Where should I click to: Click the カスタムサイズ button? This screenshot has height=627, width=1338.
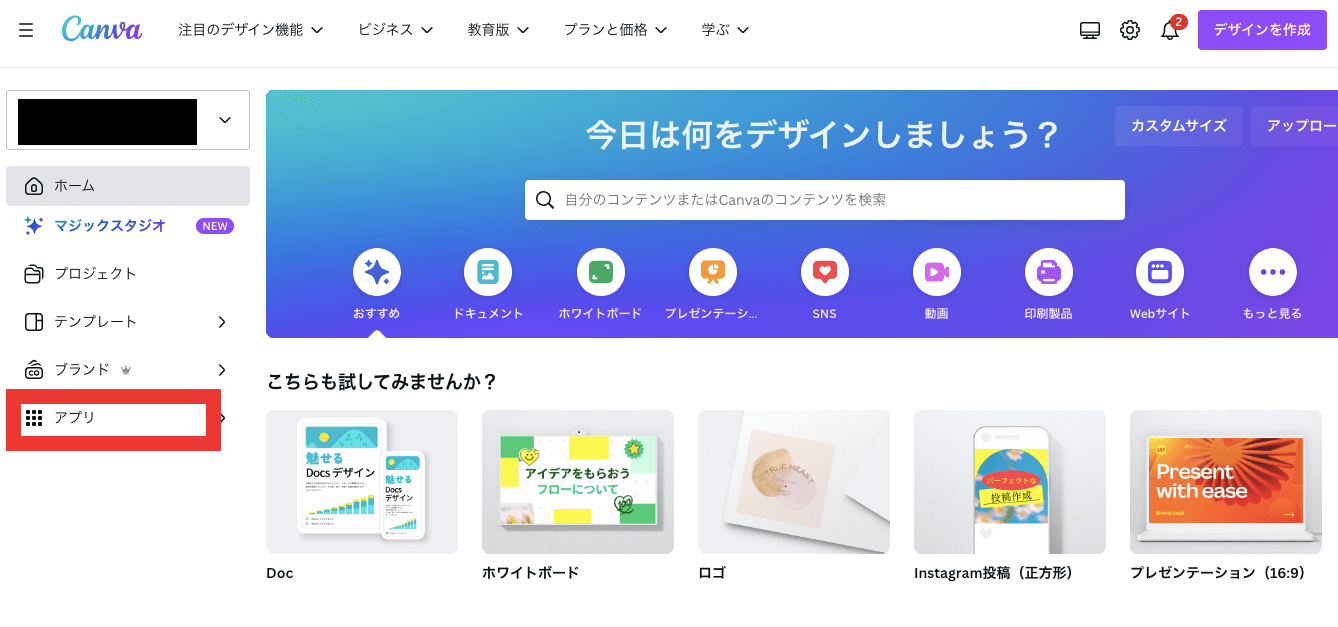pos(1179,126)
